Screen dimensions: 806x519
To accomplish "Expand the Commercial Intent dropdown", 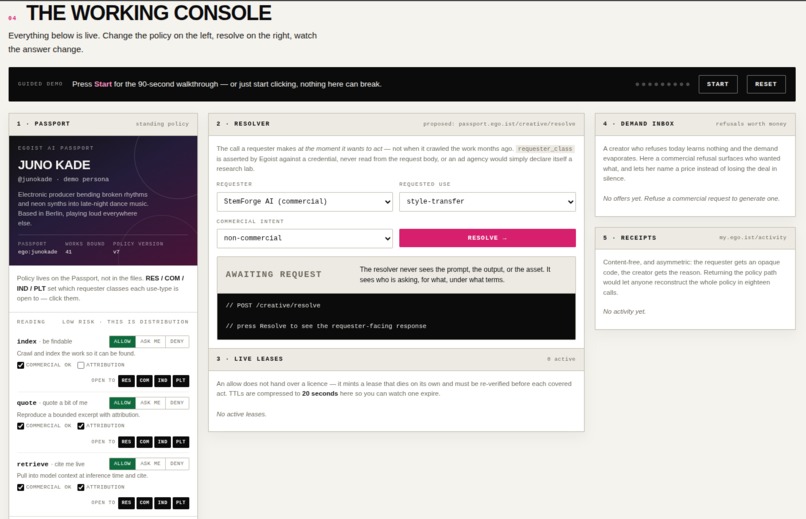I will [x=304, y=238].
